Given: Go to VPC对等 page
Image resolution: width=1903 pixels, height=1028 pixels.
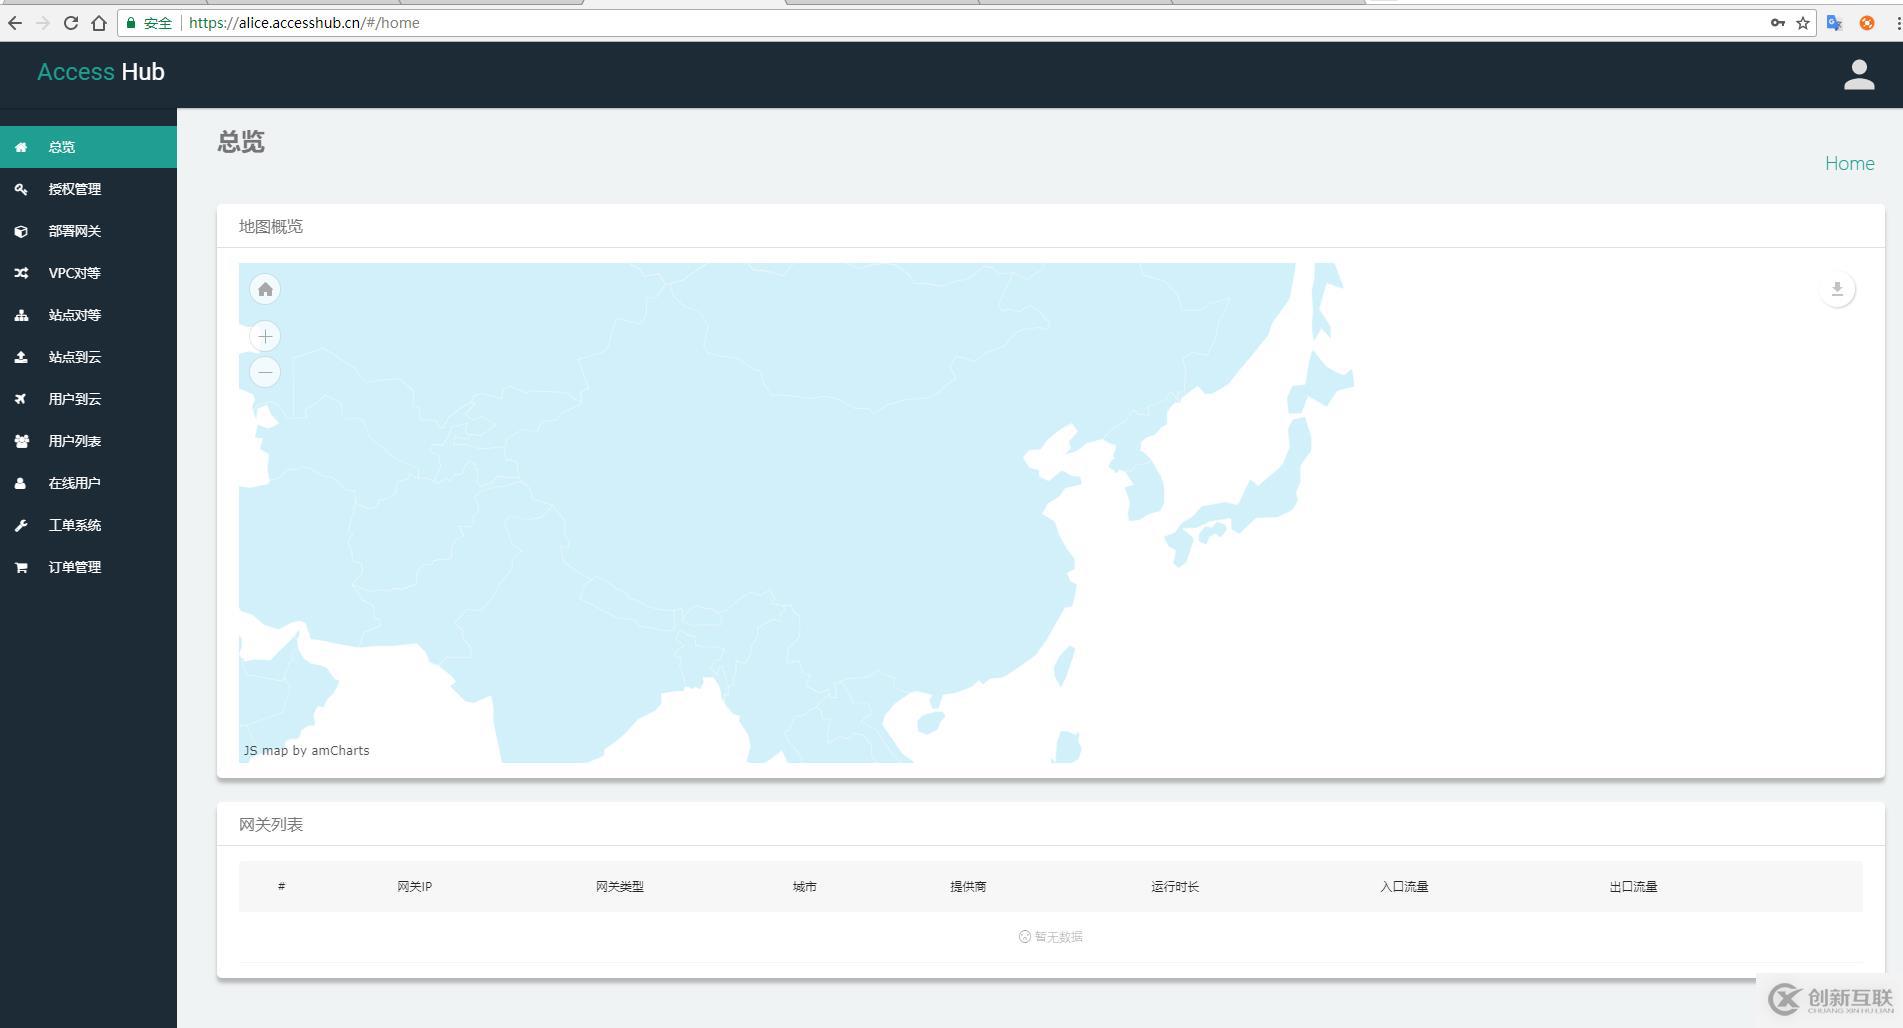Looking at the screenshot, I should pos(75,273).
